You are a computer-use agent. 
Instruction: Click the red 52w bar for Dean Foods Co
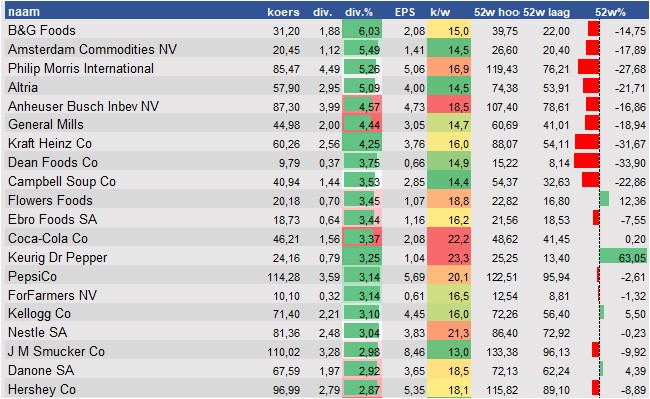pos(587,161)
